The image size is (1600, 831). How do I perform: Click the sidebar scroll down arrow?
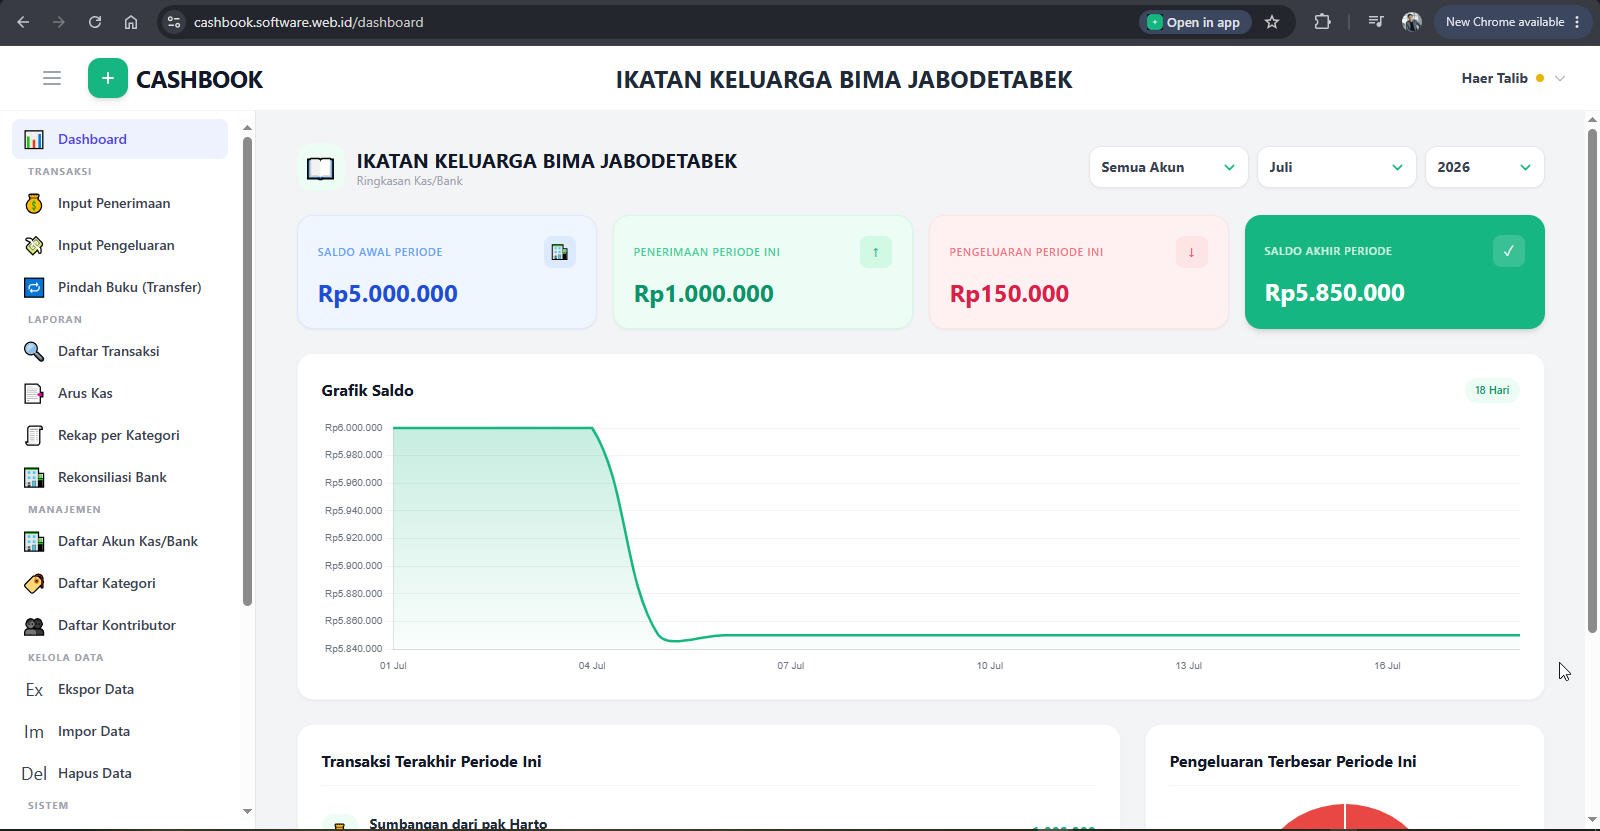[247, 811]
